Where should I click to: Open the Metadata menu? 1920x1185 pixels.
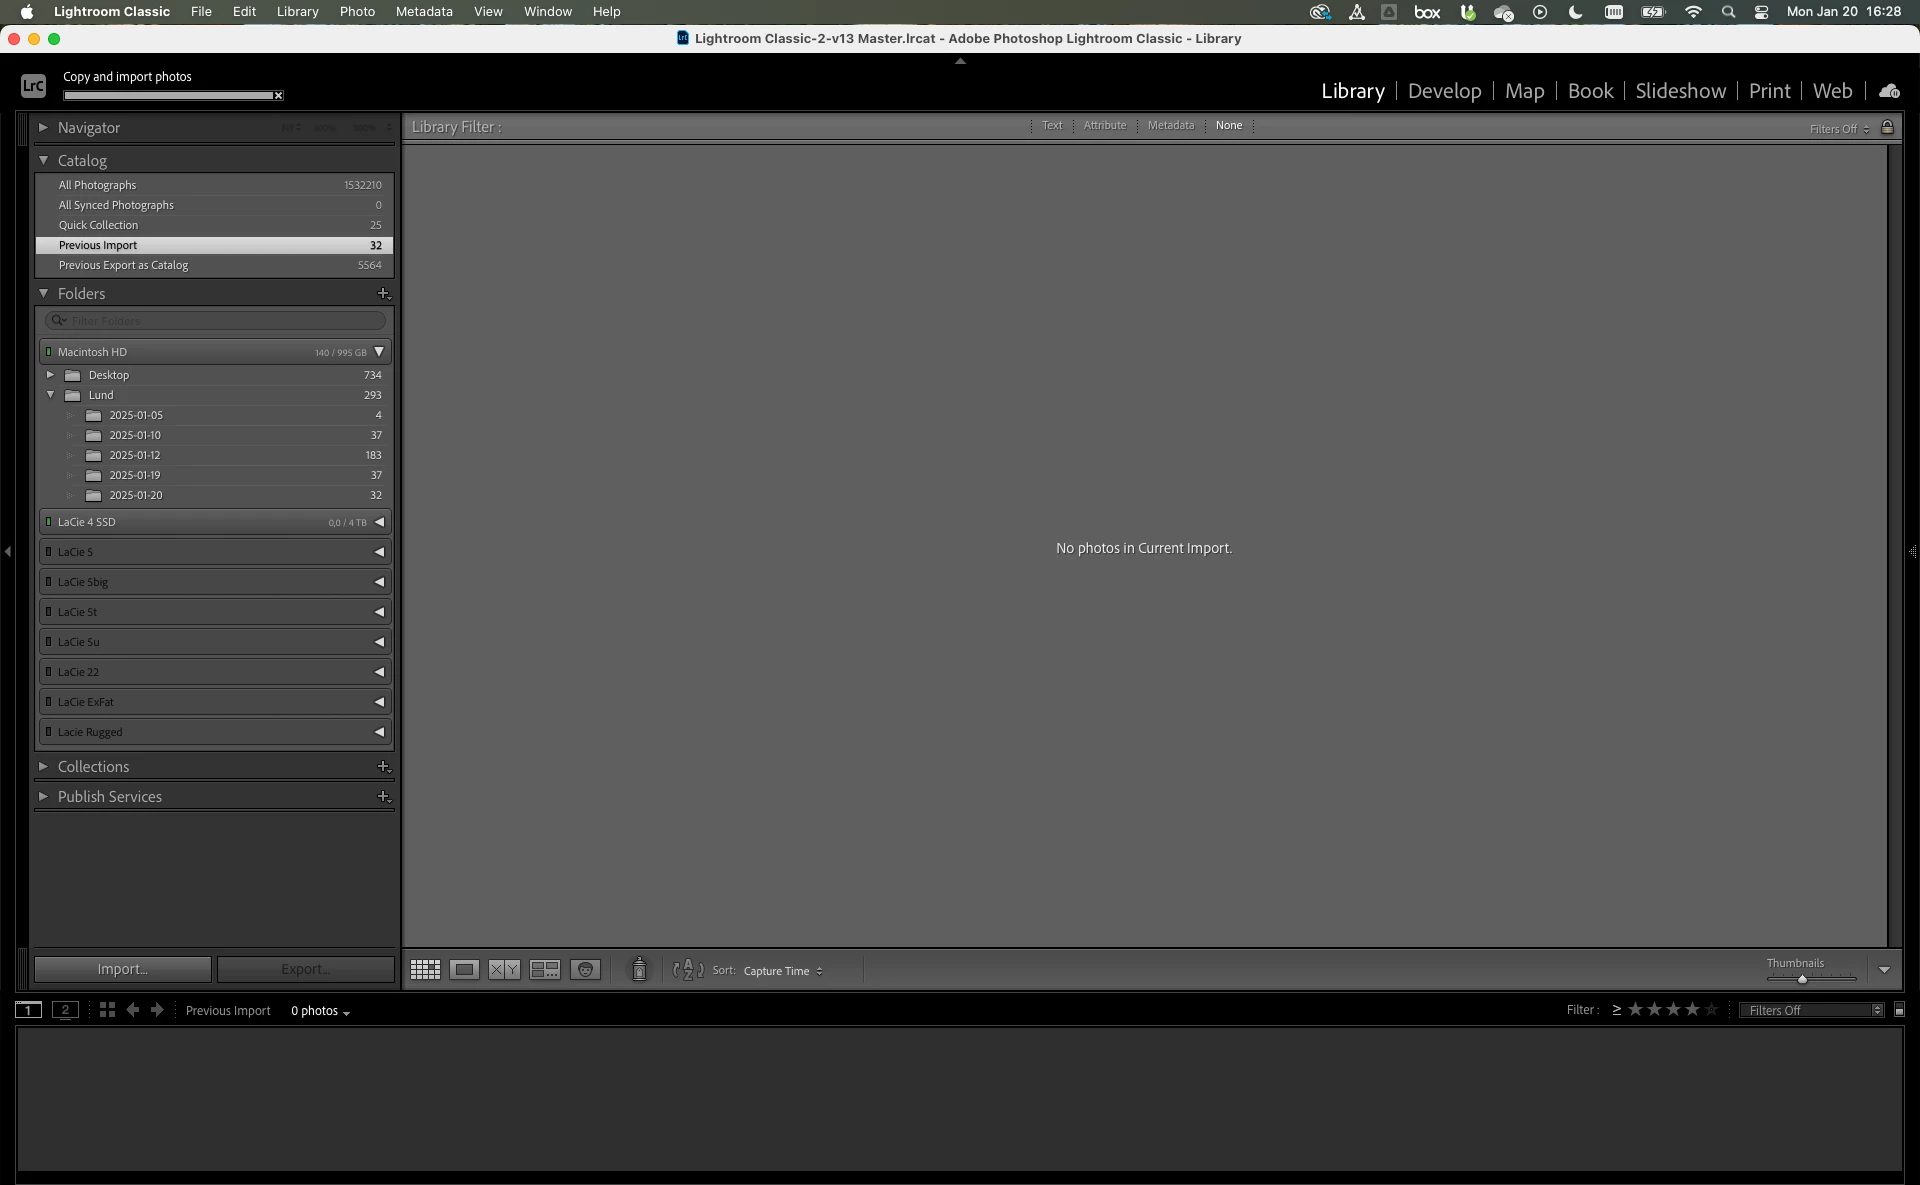(424, 12)
